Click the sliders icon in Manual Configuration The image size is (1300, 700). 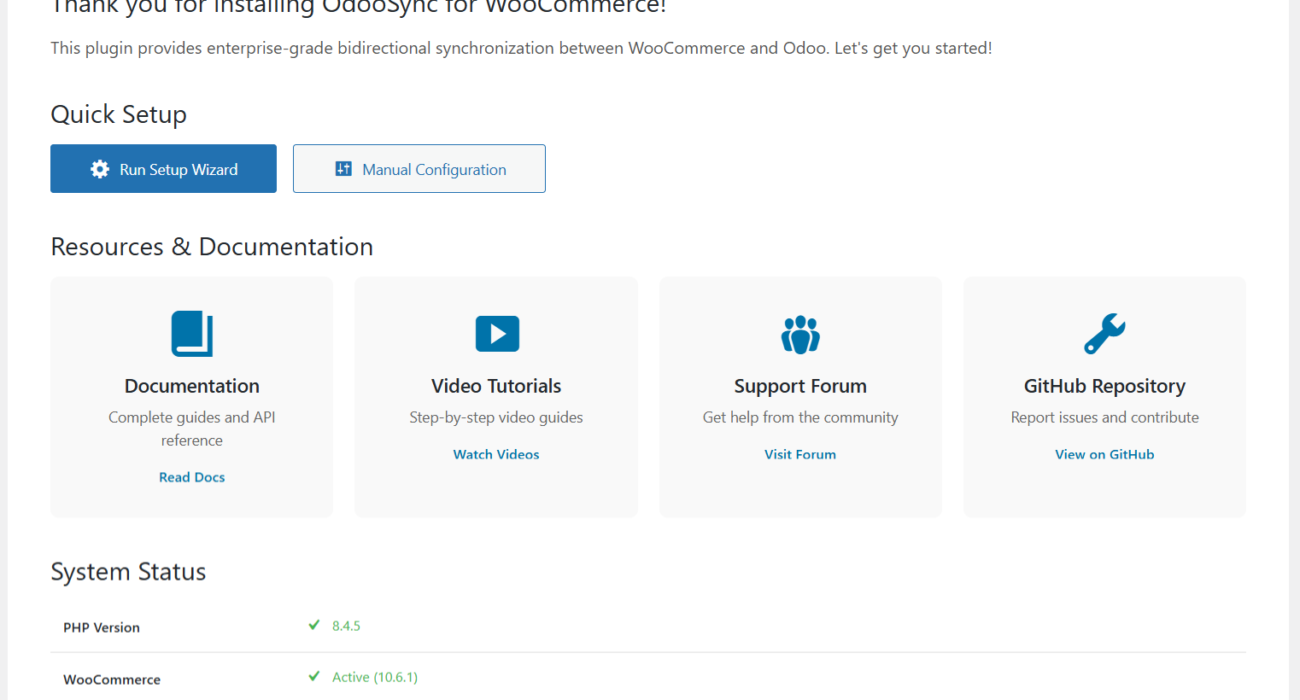pos(343,169)
